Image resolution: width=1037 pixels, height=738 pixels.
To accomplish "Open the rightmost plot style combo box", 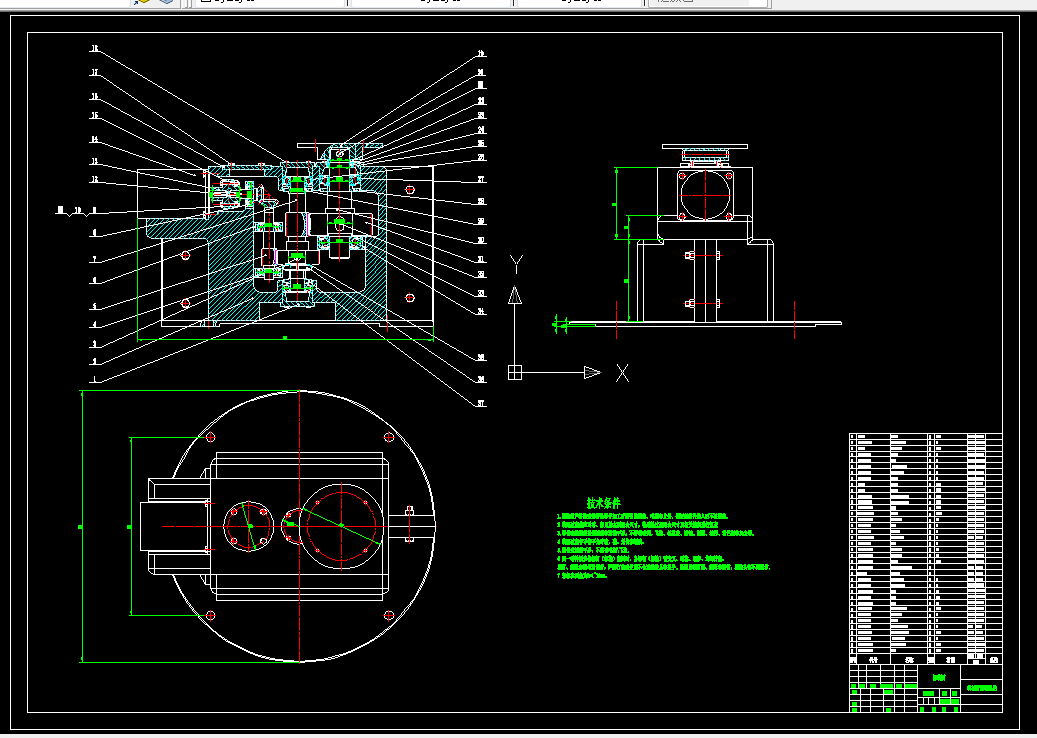I will (x=708, y=2).
